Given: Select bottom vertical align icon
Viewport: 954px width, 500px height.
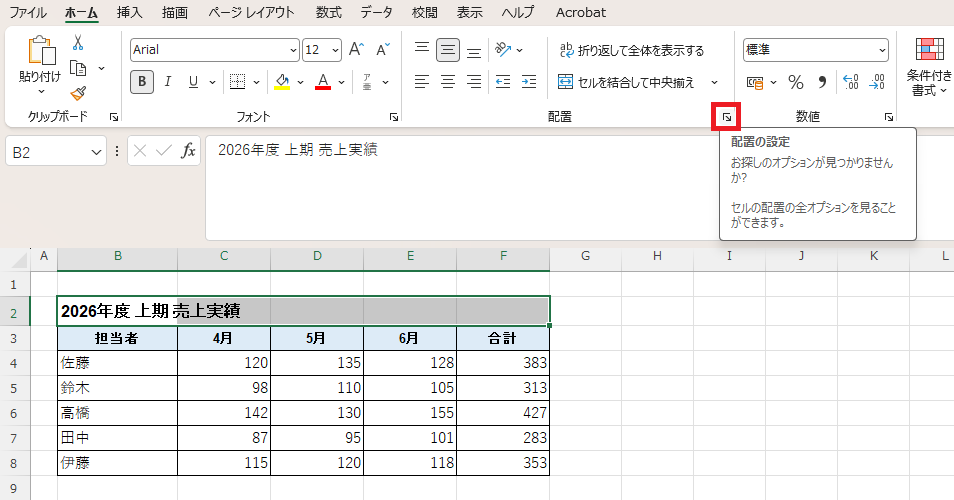Looking at the screenshot, I should 474,52.
